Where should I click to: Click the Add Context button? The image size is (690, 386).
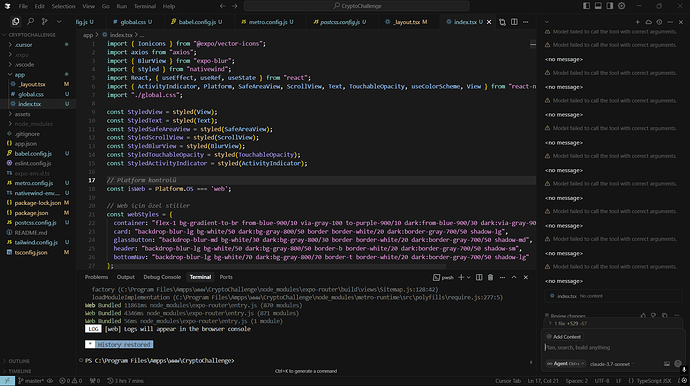[x=564, y=337]
